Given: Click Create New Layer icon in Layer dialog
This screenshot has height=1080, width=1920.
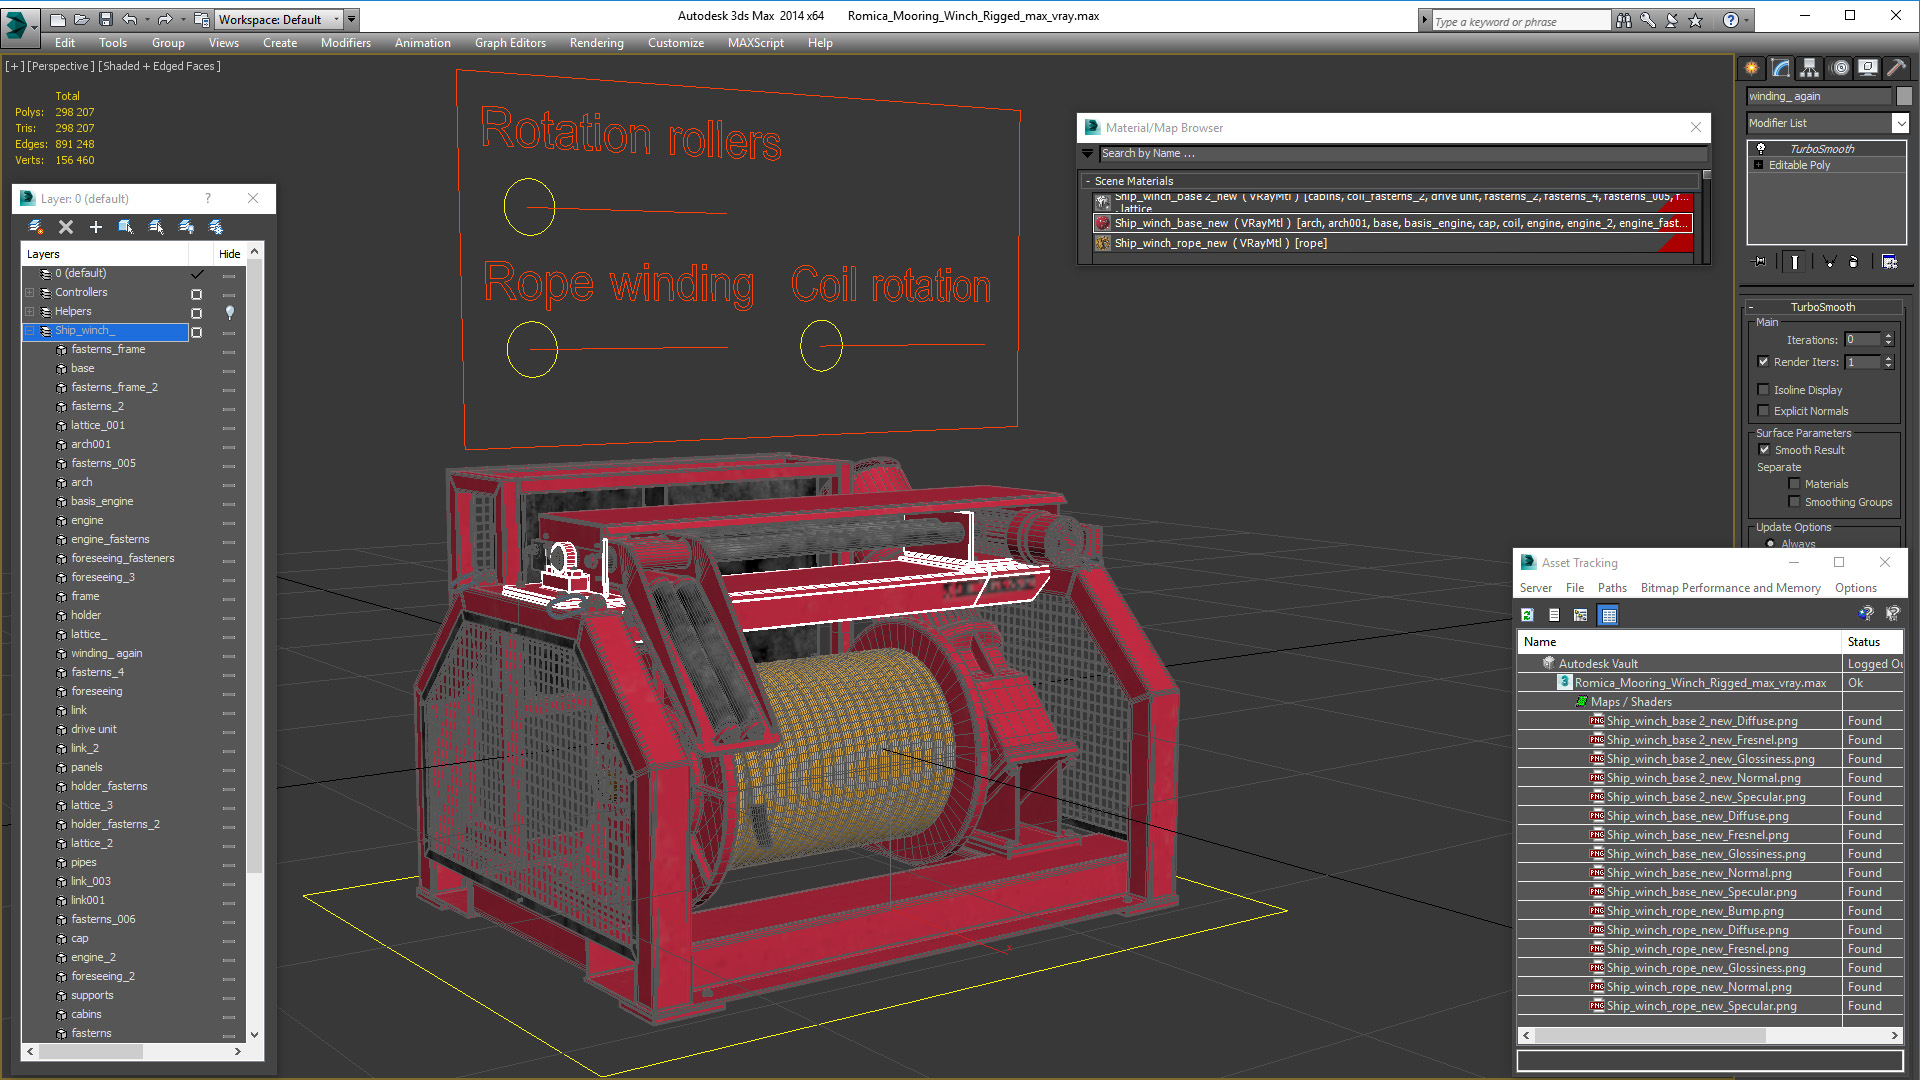Looking at the screenshot, I should point(36,227).
